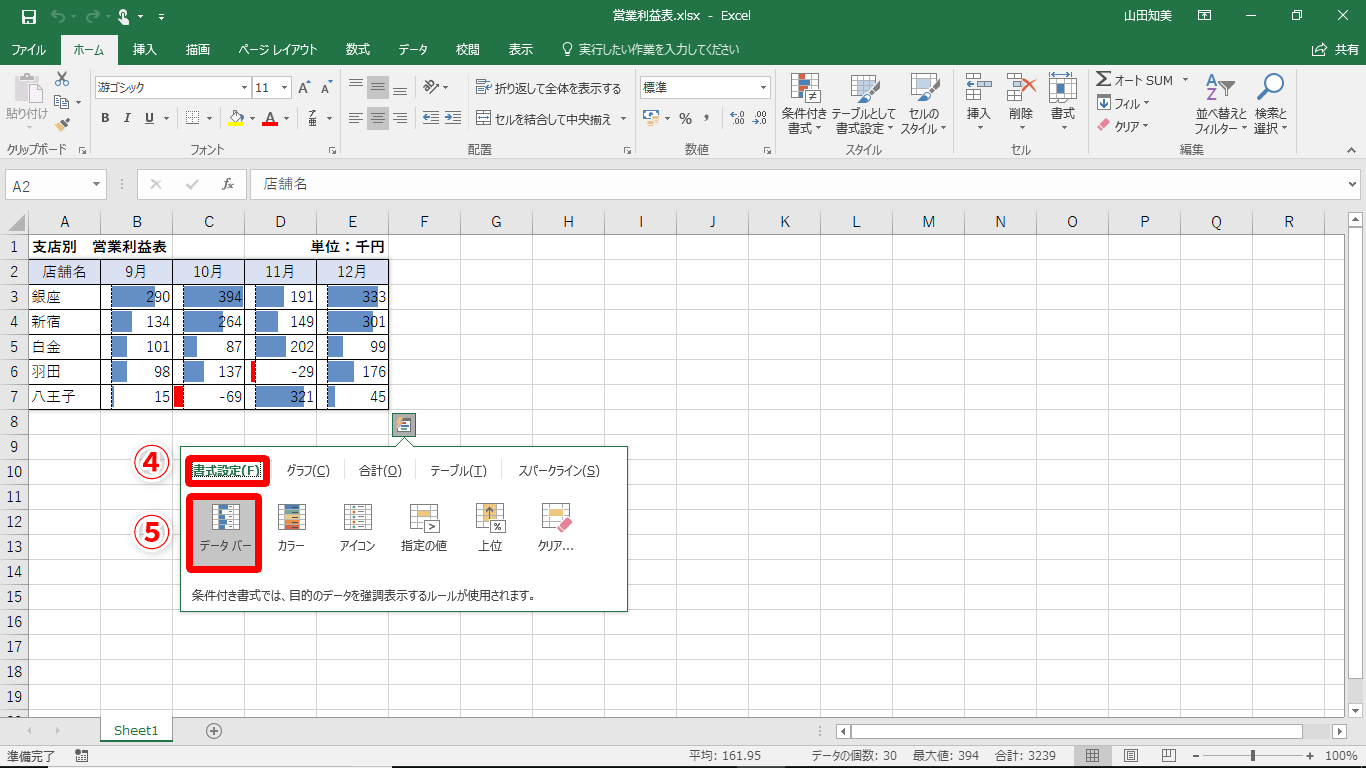Apply comma style number format
The height and width of the screenshot is (768, 1366).
(707, 118)
